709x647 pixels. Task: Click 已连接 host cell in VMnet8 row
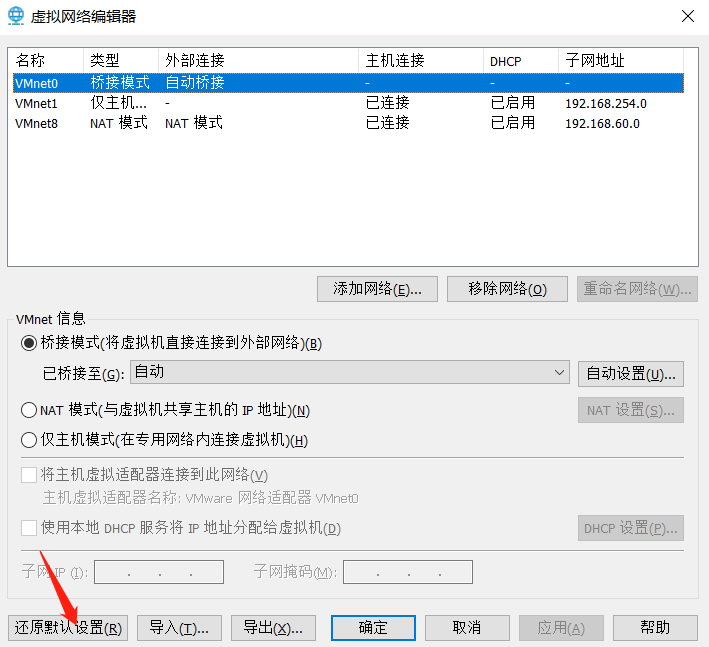pos(388,123)
